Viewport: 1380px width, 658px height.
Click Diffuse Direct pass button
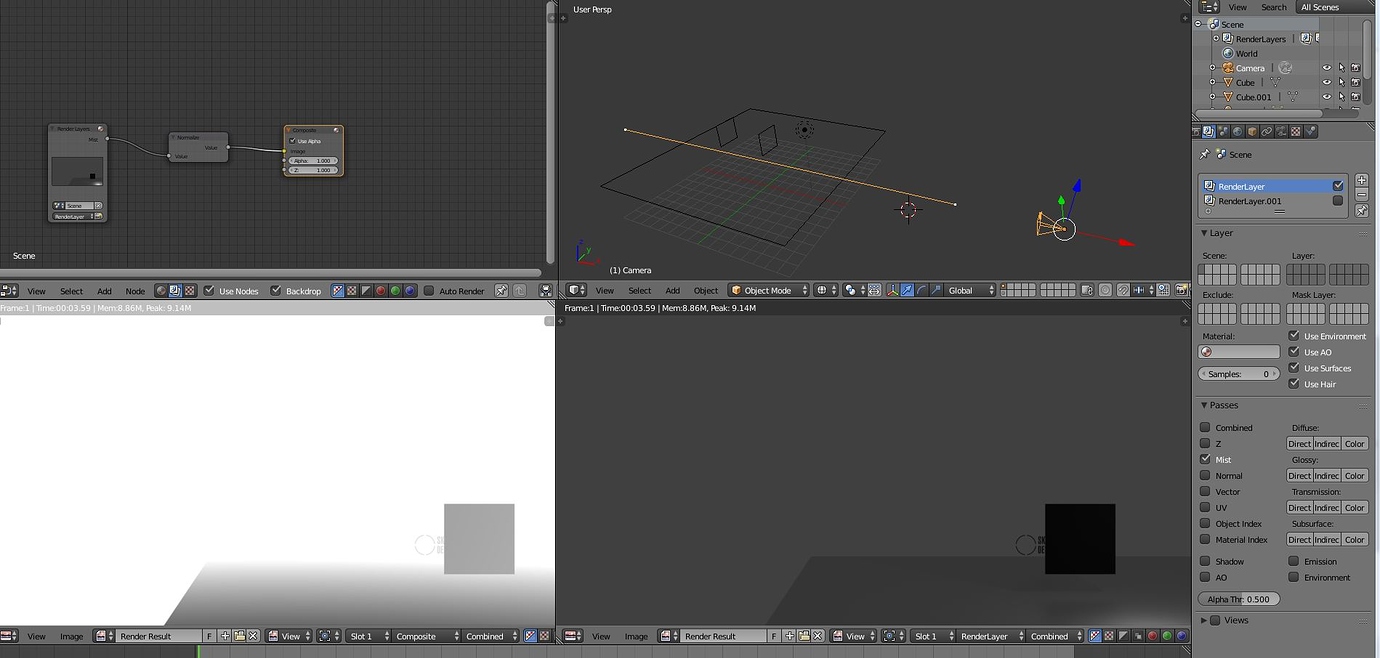tap(1299, 443)
